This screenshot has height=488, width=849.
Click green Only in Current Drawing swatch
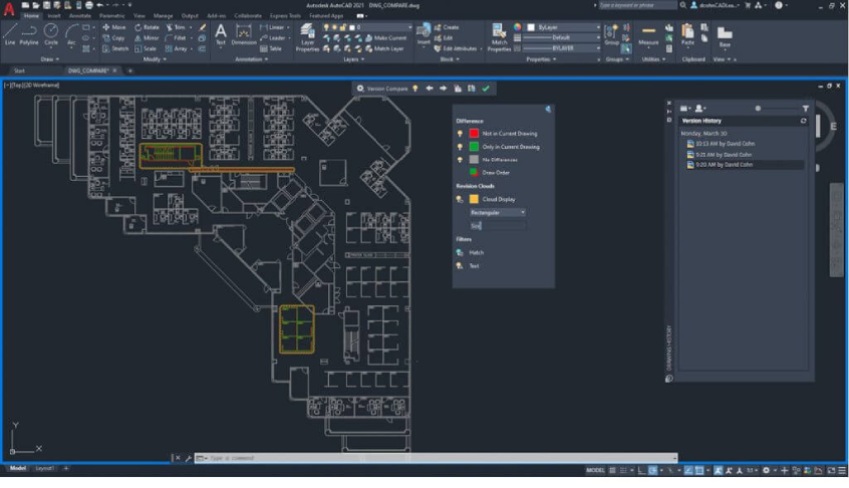(x=474, y=147)
